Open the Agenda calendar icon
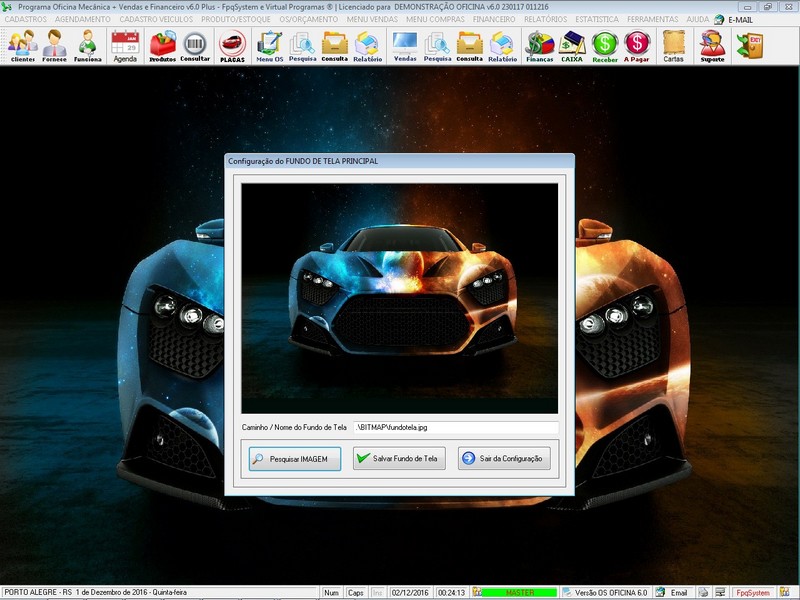Screen dimensions: 800x600 (125, 46)
